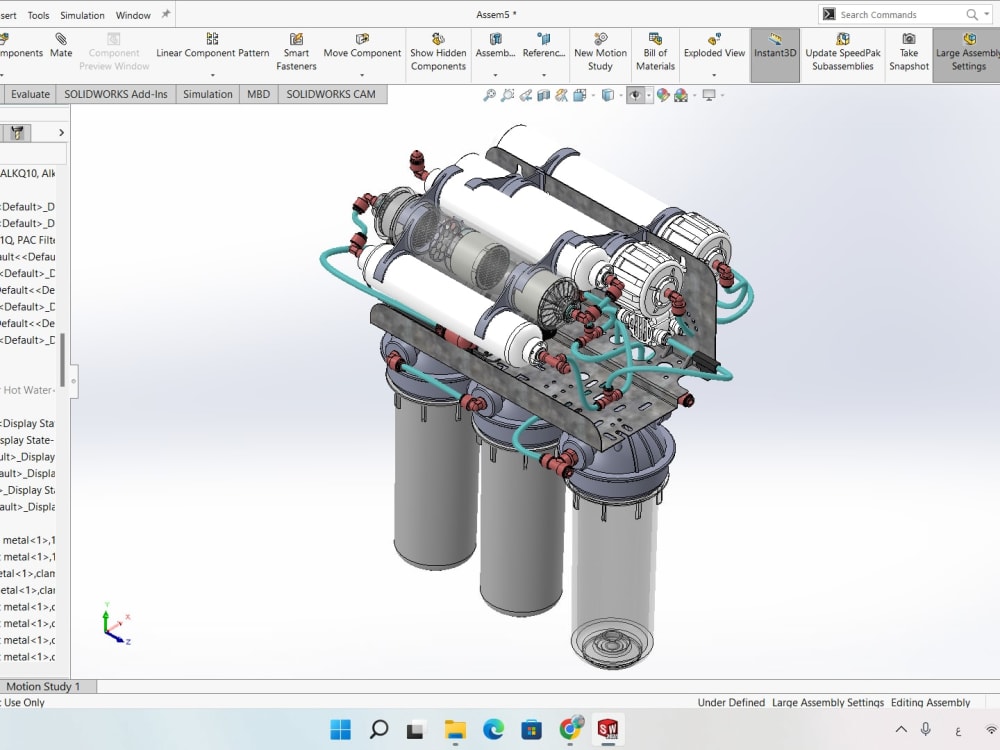Switch to Simulation command tab

coord(207,94)
